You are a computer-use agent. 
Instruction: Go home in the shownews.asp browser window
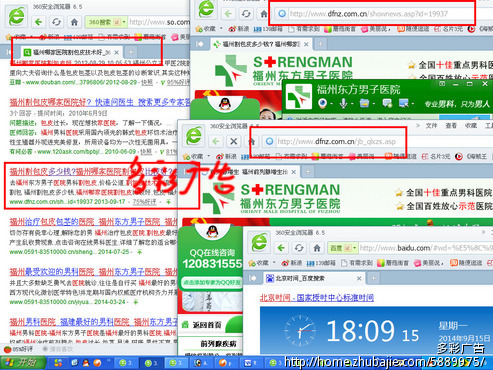point(263,14)
